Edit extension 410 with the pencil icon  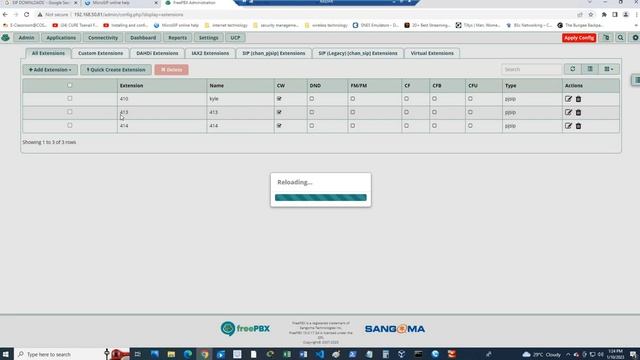(568, 99)
